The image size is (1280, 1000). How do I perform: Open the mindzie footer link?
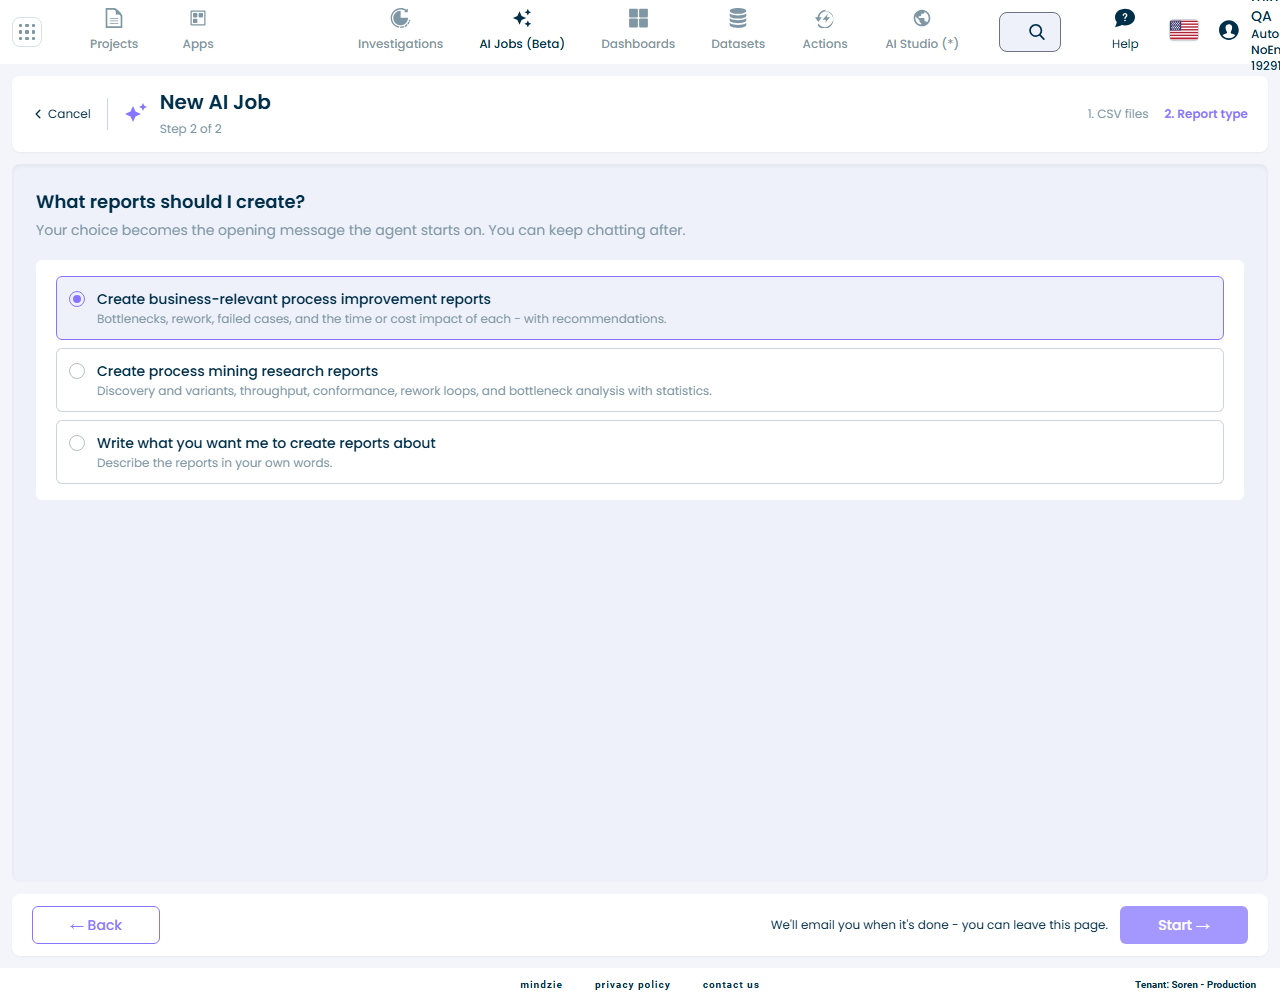point(541,985)
